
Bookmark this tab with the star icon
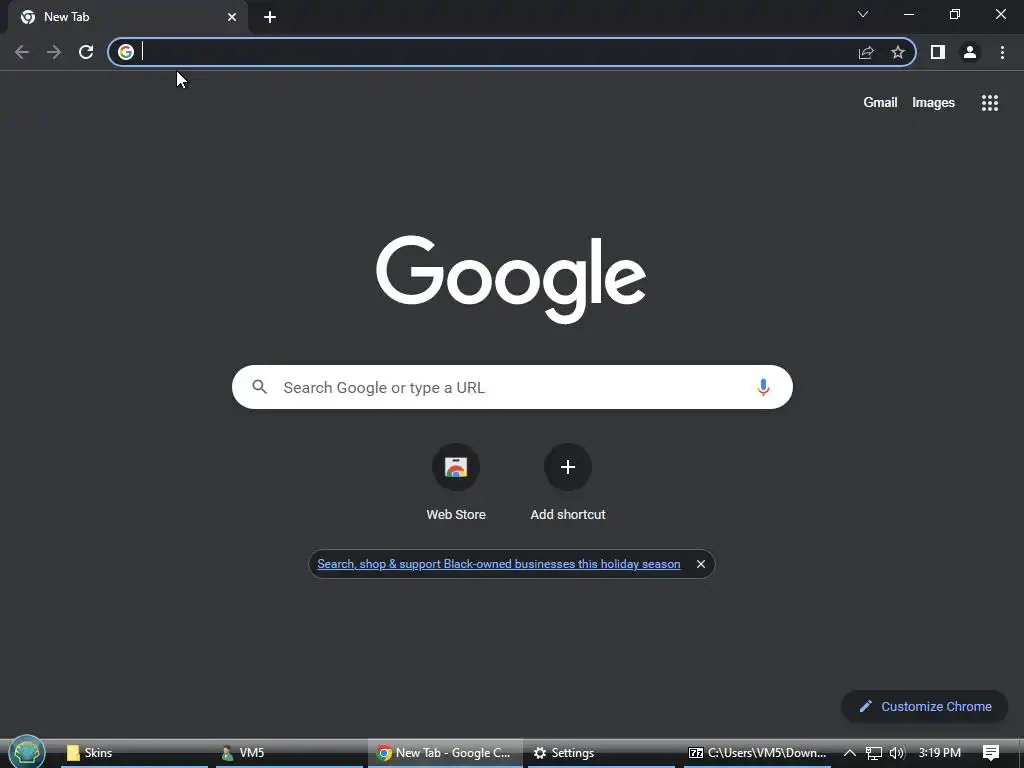tap(898, 52)
